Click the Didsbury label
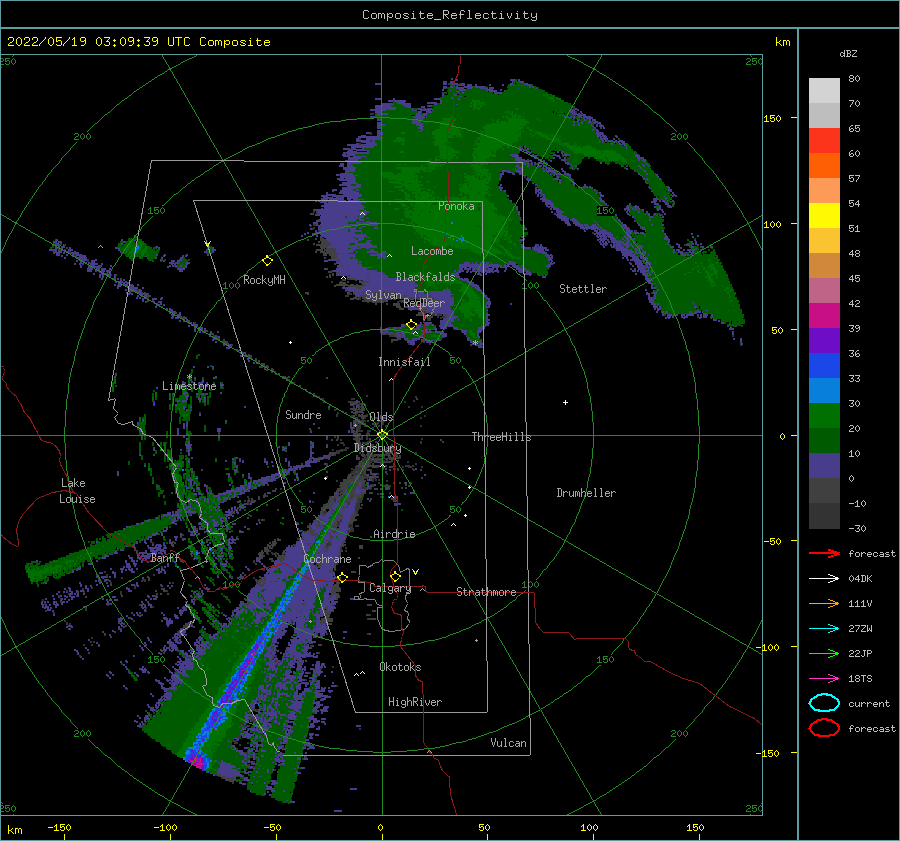Image resolution: width=900 pixels, height=841 pixels. 377,448
